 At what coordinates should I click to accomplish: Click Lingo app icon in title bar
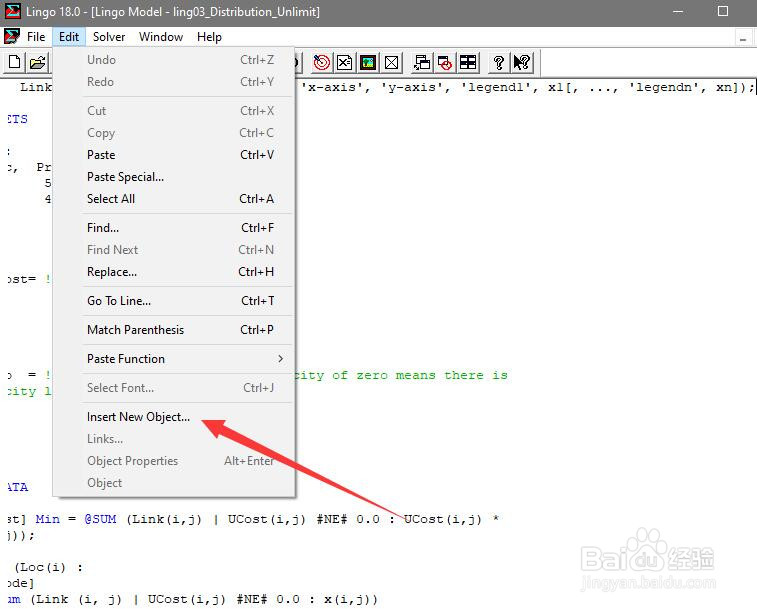pos(13,11)
